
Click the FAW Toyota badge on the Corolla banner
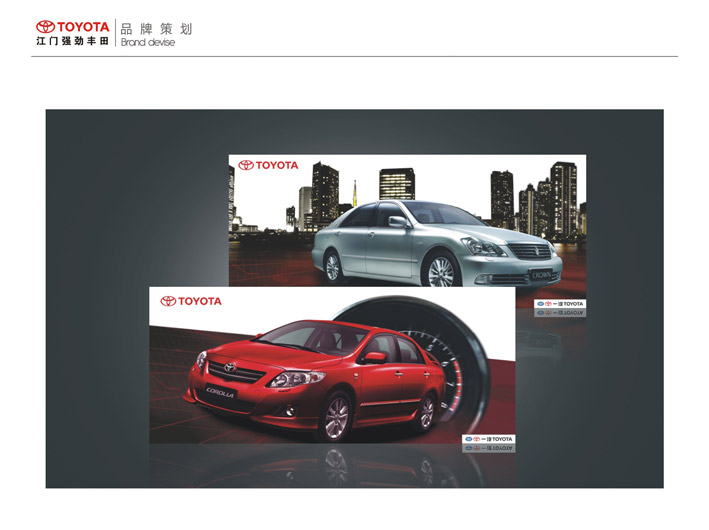point(488,439)
